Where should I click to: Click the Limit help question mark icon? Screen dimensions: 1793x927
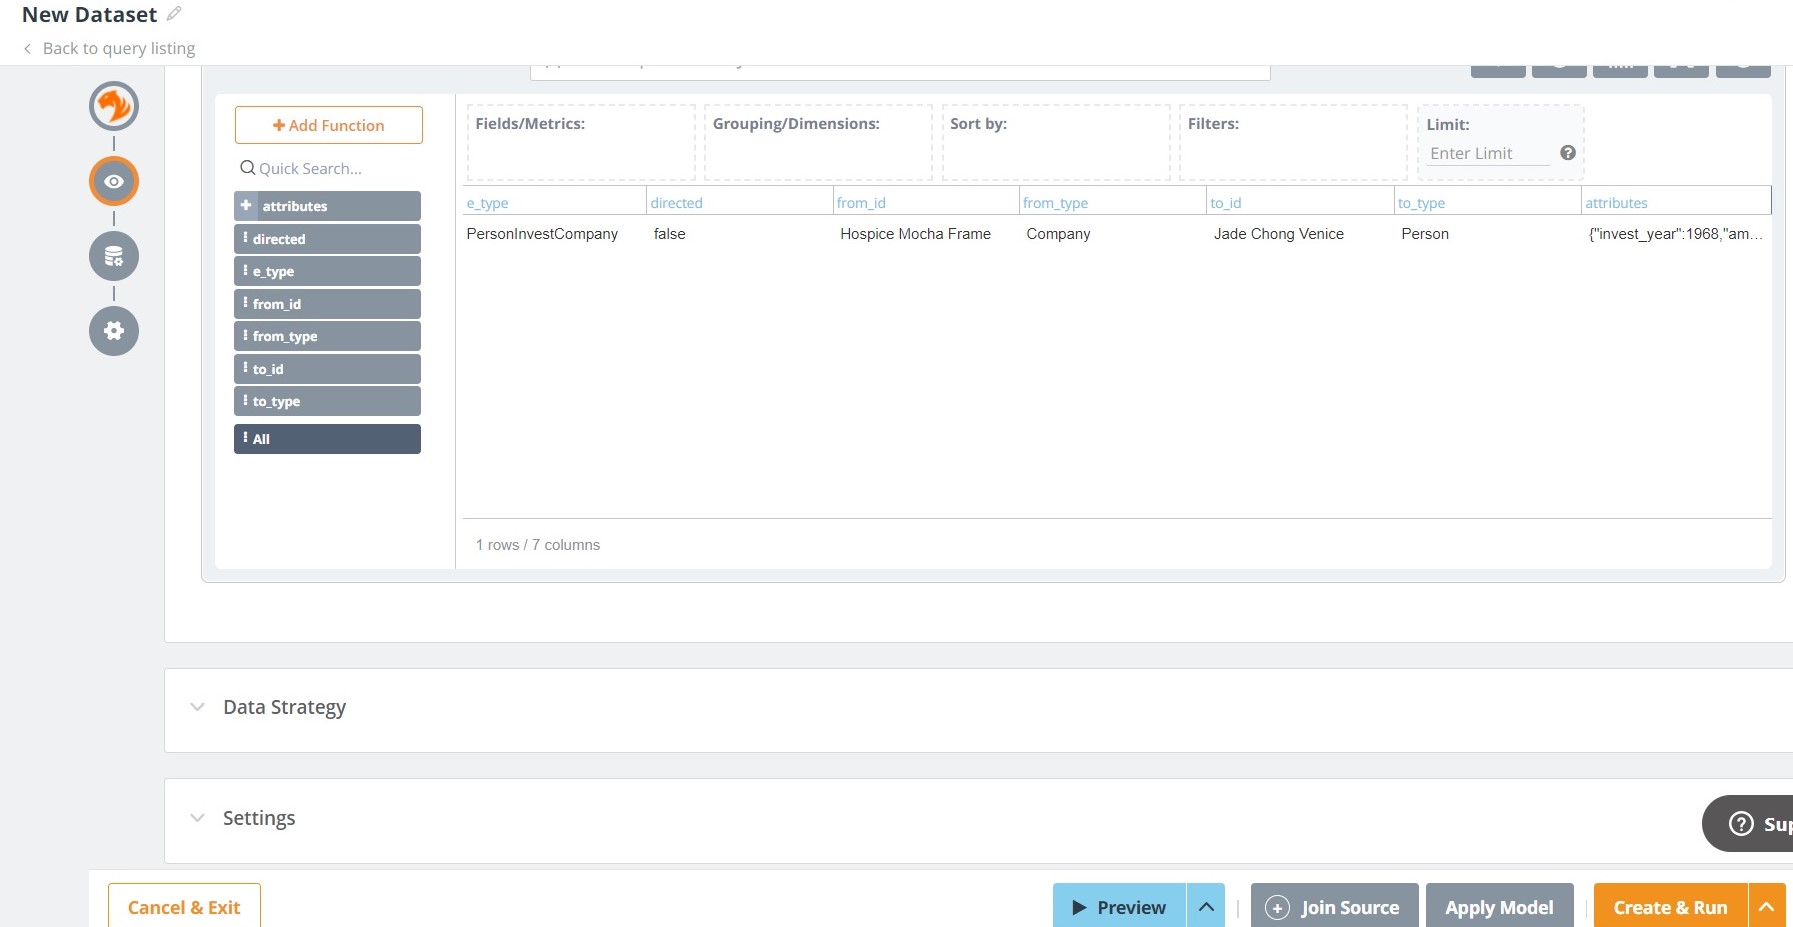1567,153
